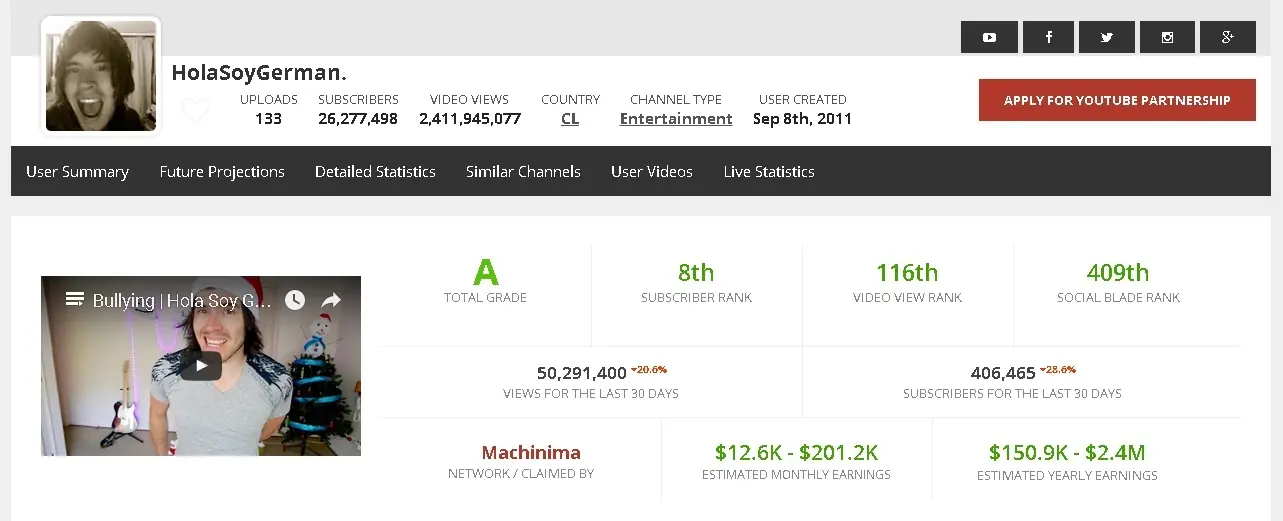
Task: Click the -28.6% subscribers change indicator
Action: tap(1058, 370)
